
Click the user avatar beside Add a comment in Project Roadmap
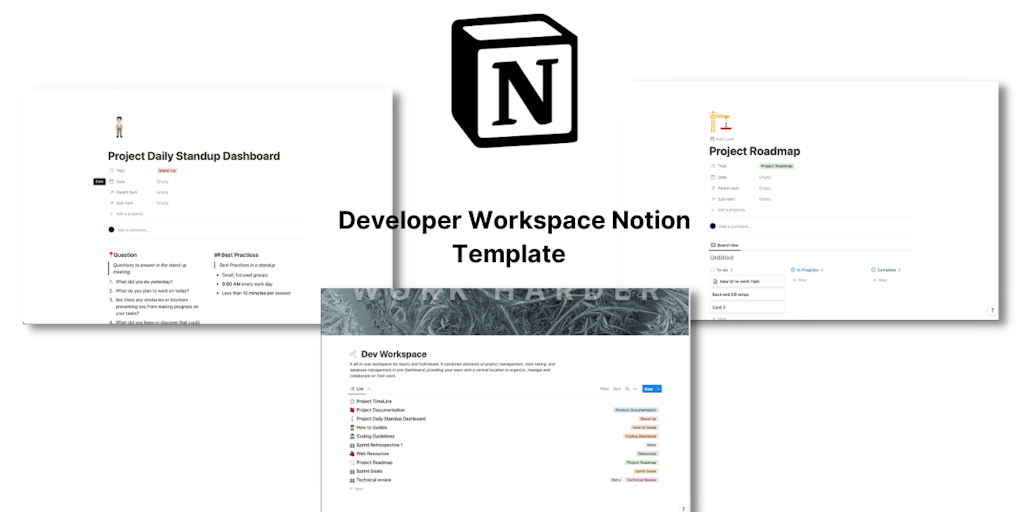click(x=712, y=226)
